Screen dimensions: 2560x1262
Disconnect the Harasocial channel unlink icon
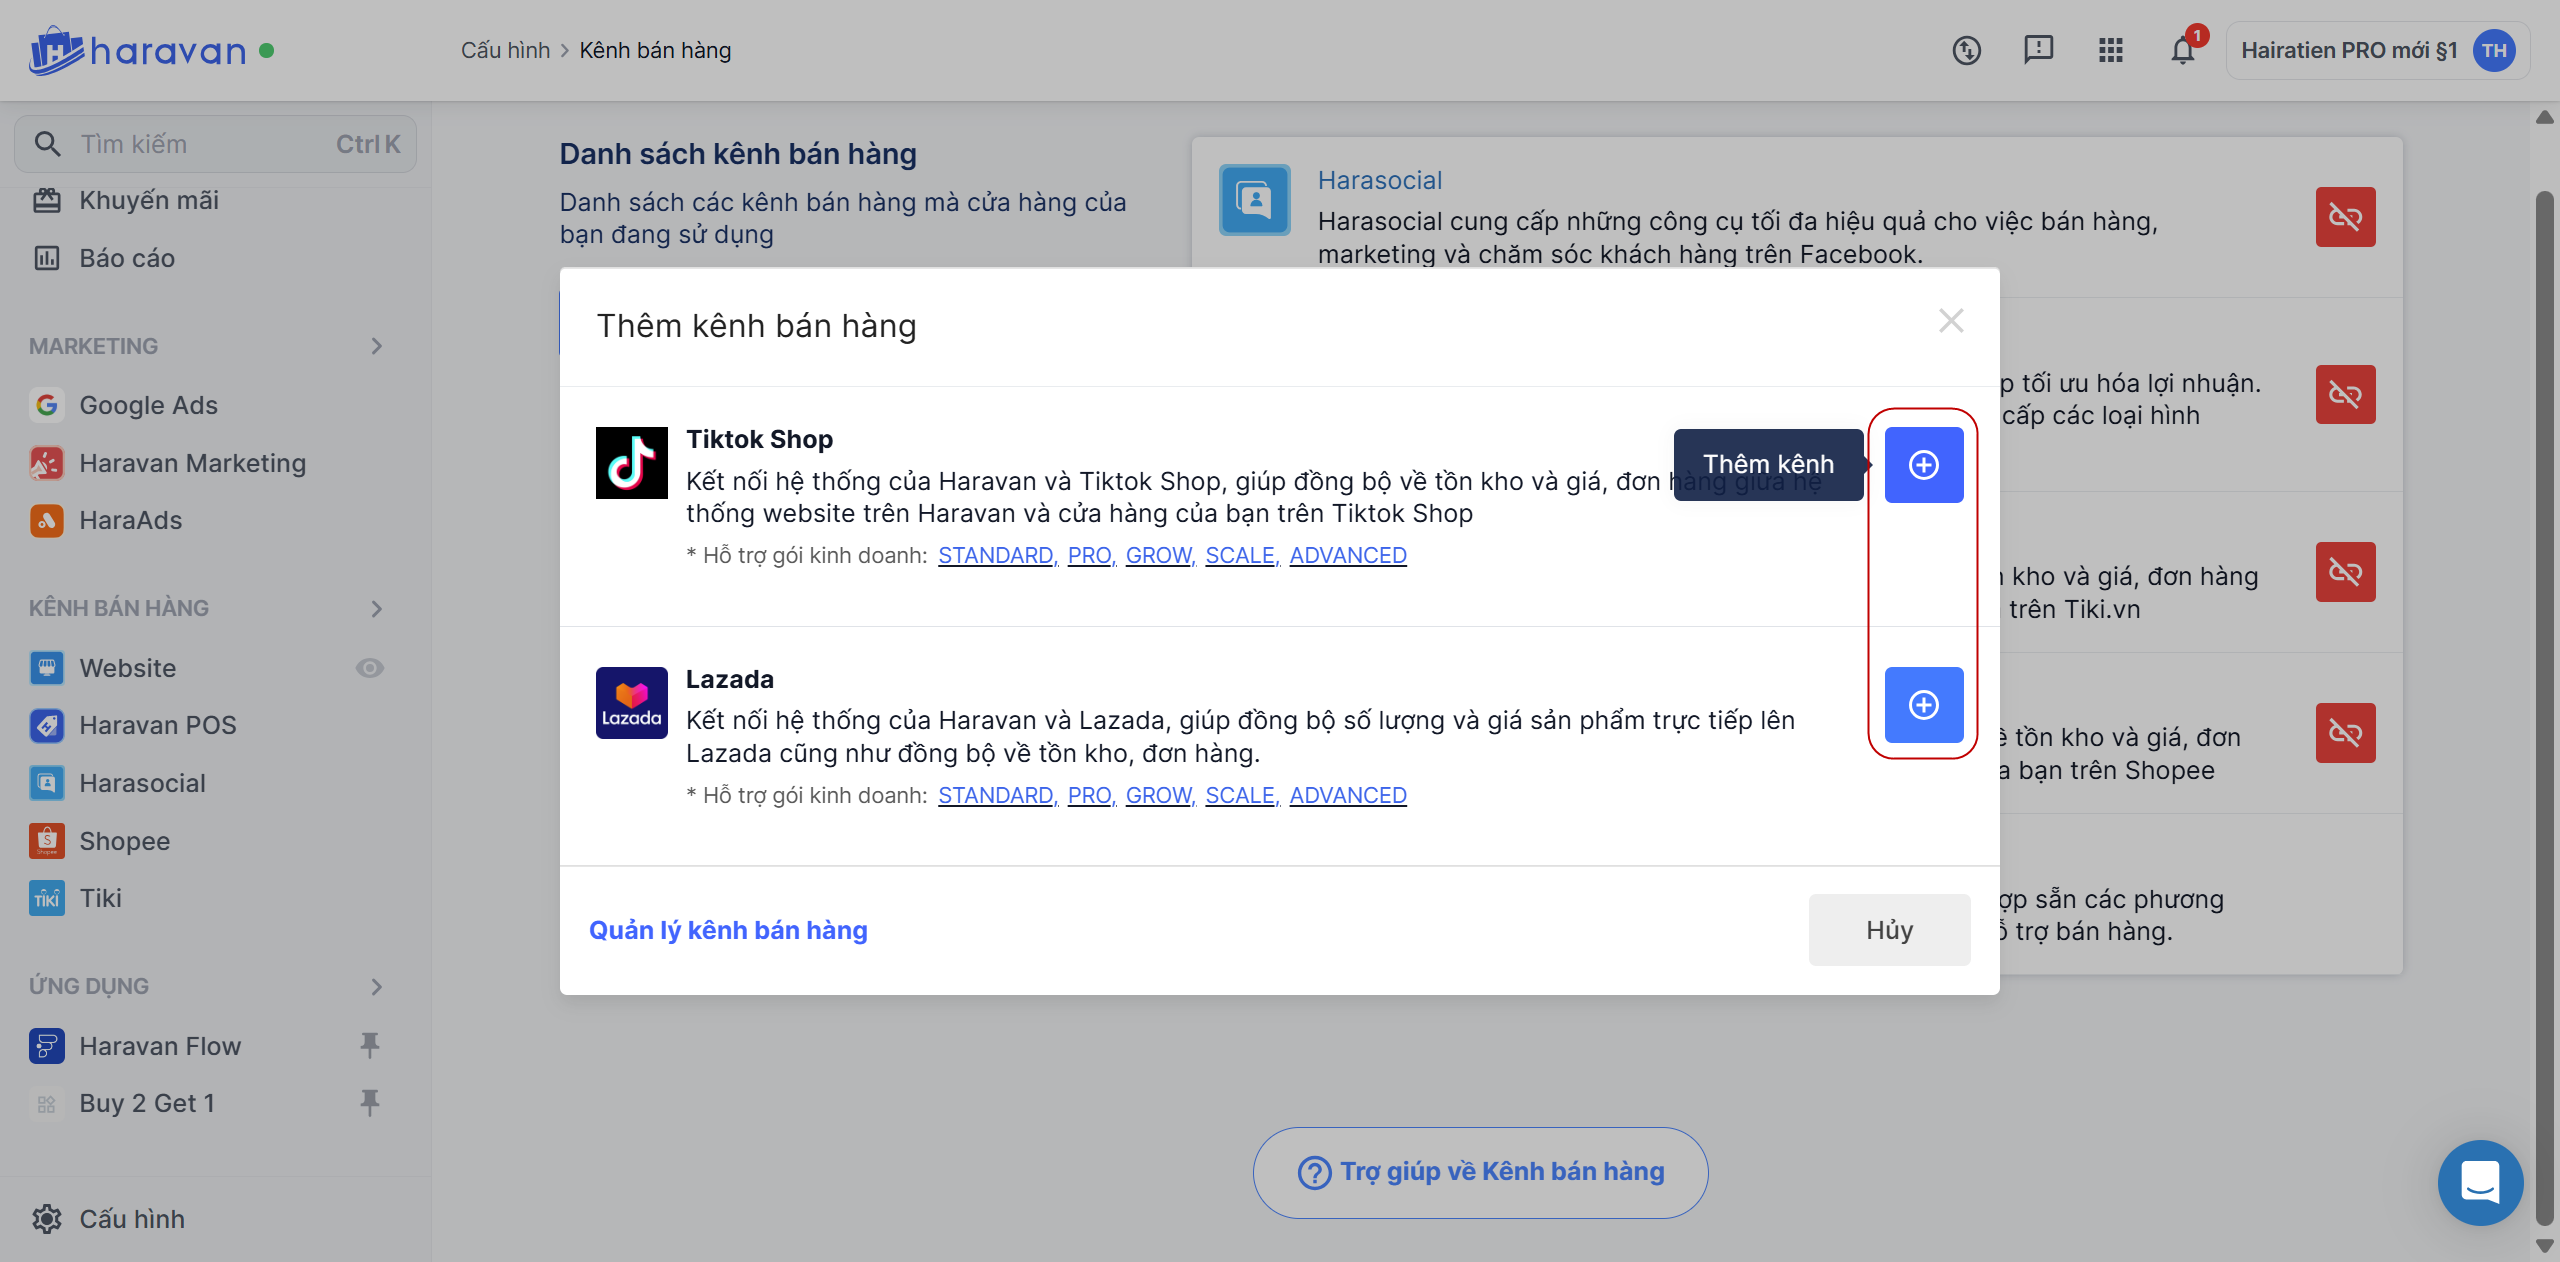(2345, 217)
